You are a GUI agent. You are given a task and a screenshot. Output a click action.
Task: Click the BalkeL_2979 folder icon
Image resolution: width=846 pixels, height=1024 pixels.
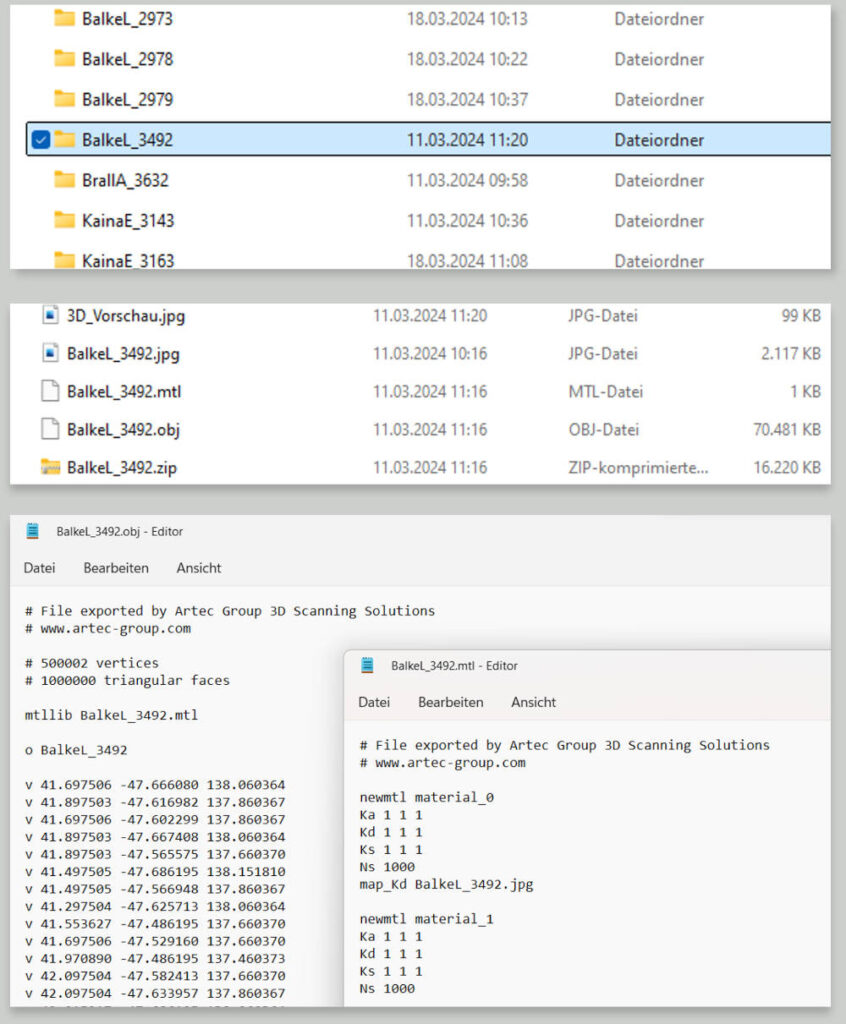pos(64,99)
